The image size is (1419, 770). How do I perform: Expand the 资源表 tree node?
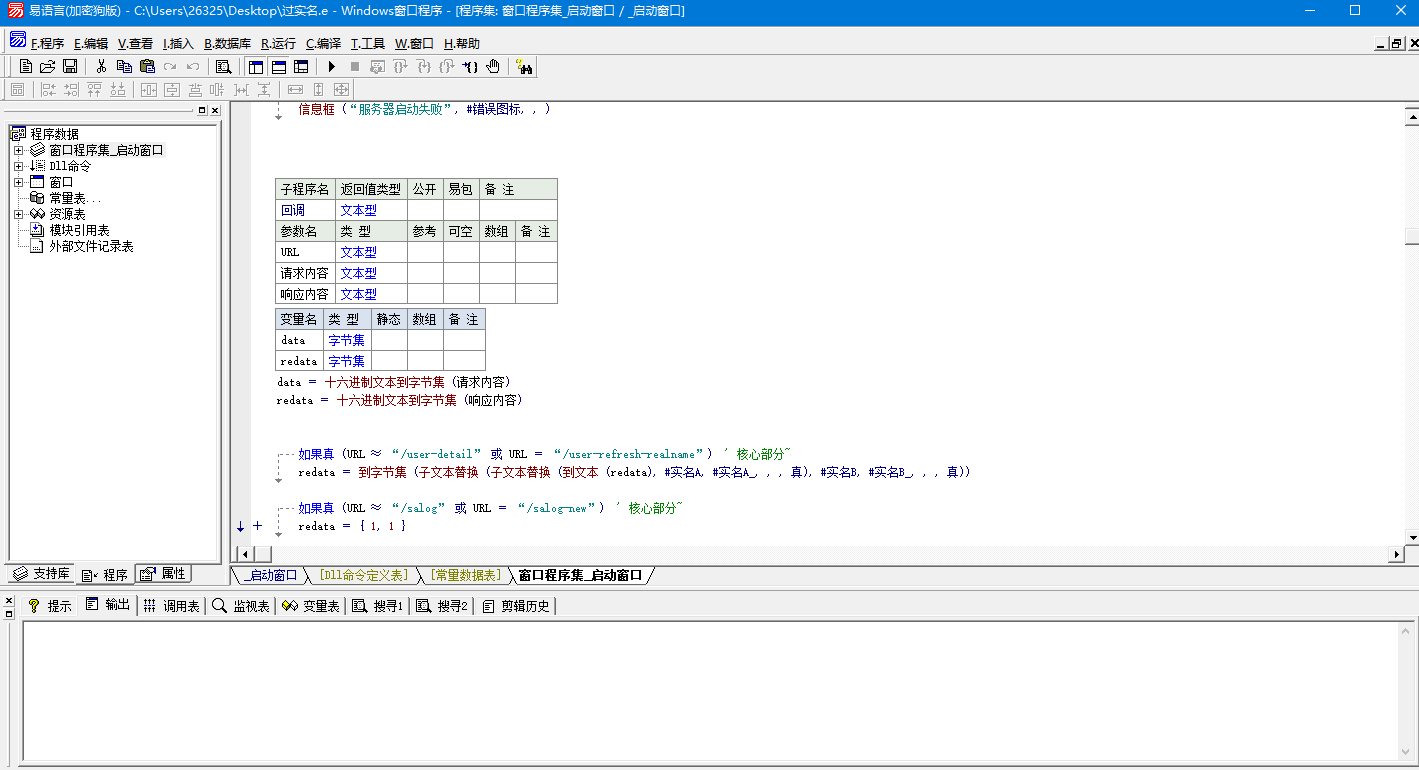18,214
